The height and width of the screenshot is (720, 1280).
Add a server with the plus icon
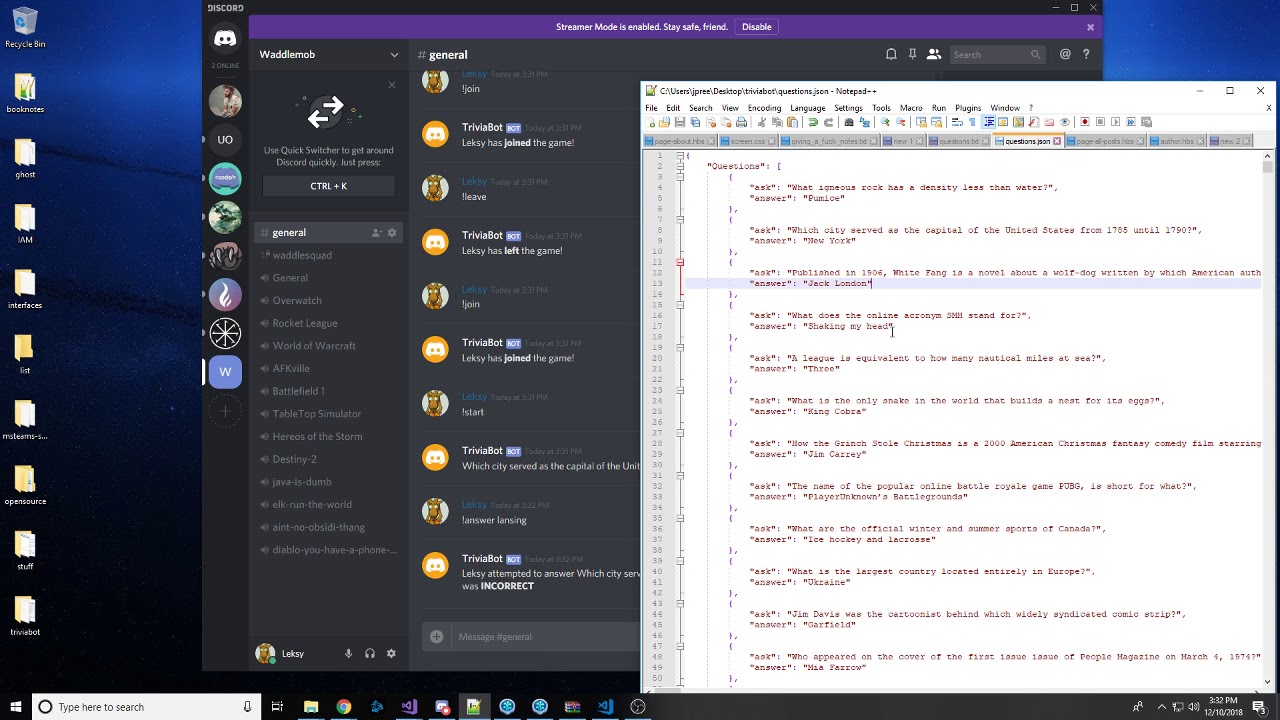225,410
